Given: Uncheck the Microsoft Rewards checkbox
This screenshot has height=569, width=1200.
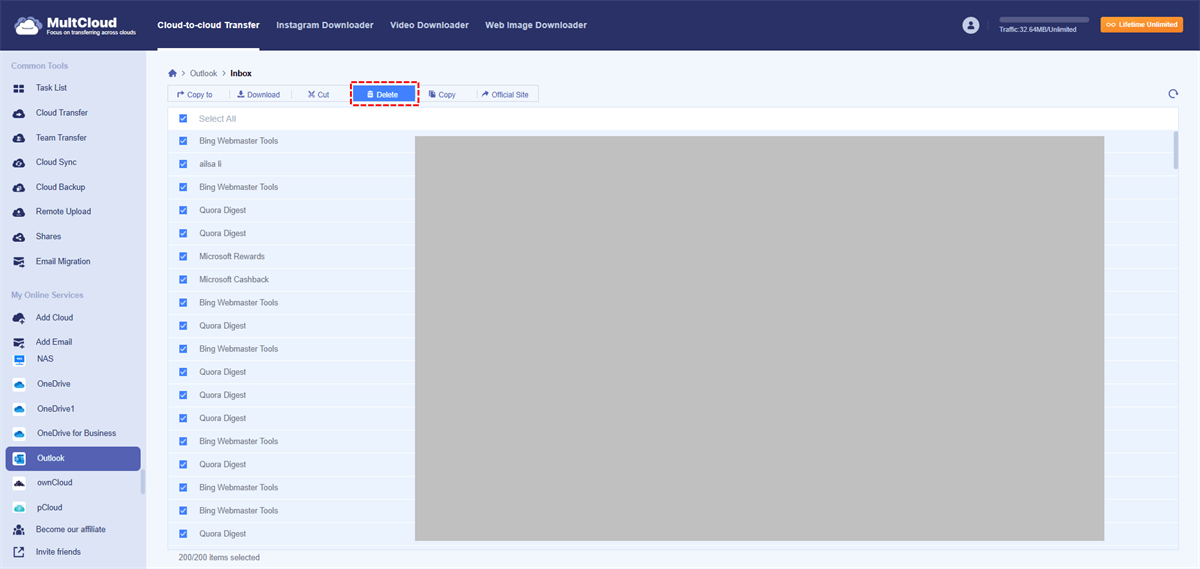Looking at the screenshot, I should 183,257.
